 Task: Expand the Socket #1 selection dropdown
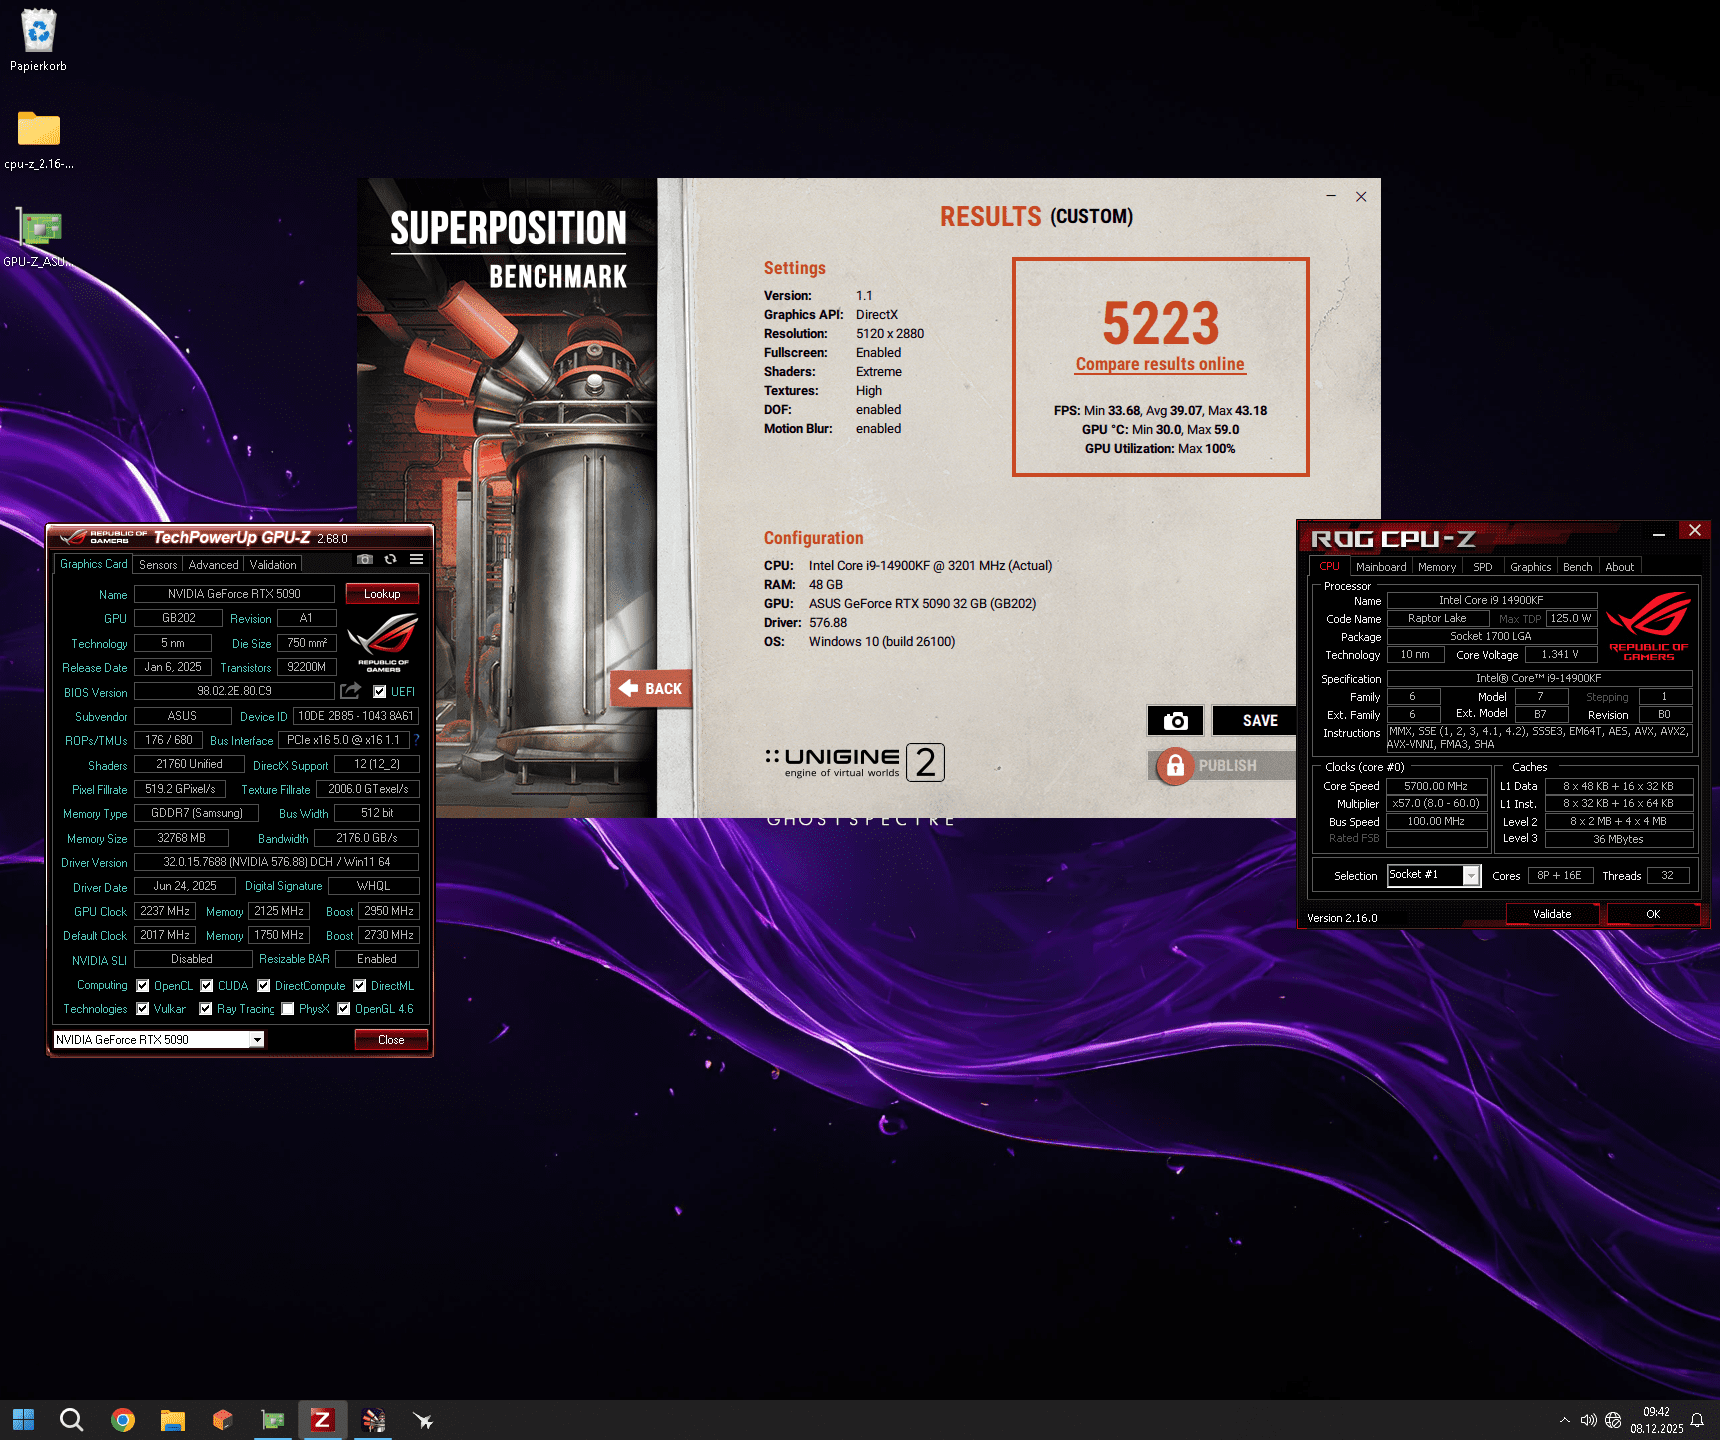pyautogui.click(x=1471, y=875)
